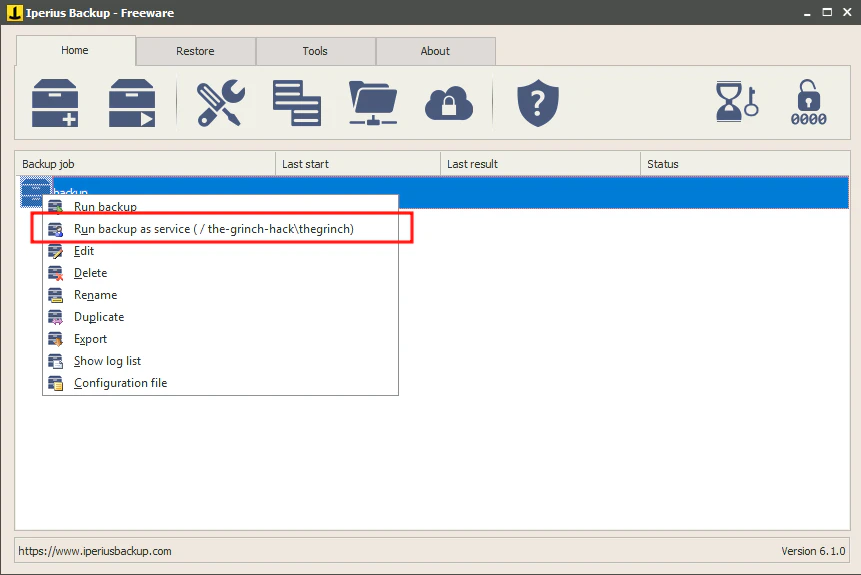Open the https://www.iperiusbackup.com link
The height and width of the screenshot is (575, 861).
95,551
